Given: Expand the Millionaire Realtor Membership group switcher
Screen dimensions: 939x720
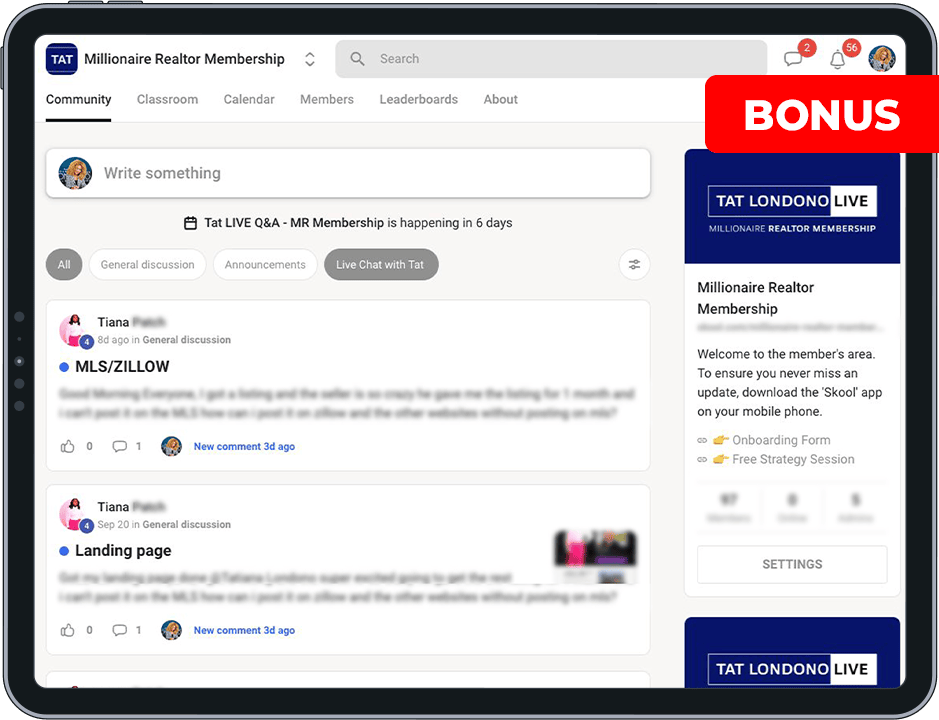Looking at the screenshot, I should tap(310, 59).
